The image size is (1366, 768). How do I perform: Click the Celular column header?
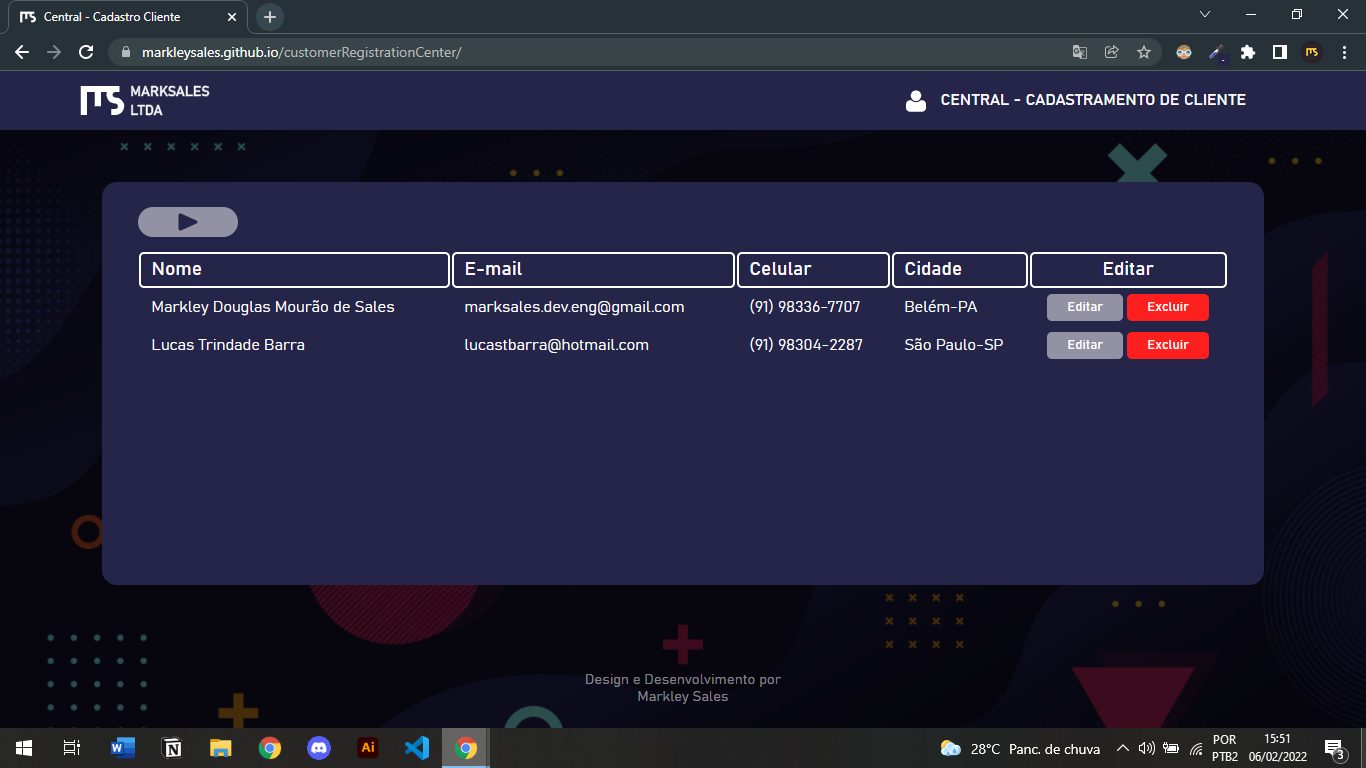click(x=813, y=270)
